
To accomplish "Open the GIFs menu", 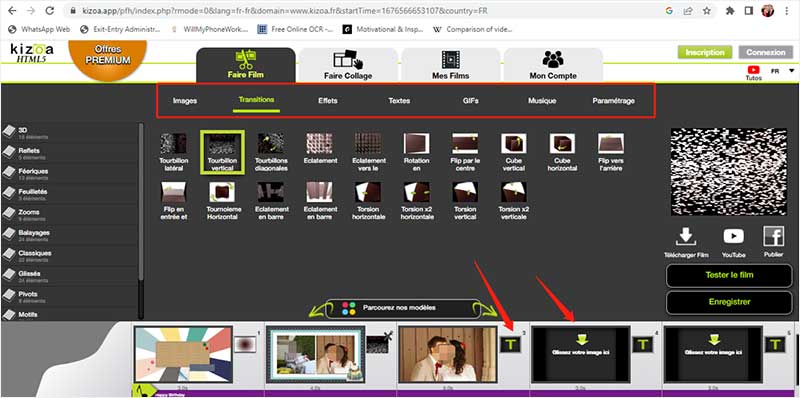I will pos(470,101).
